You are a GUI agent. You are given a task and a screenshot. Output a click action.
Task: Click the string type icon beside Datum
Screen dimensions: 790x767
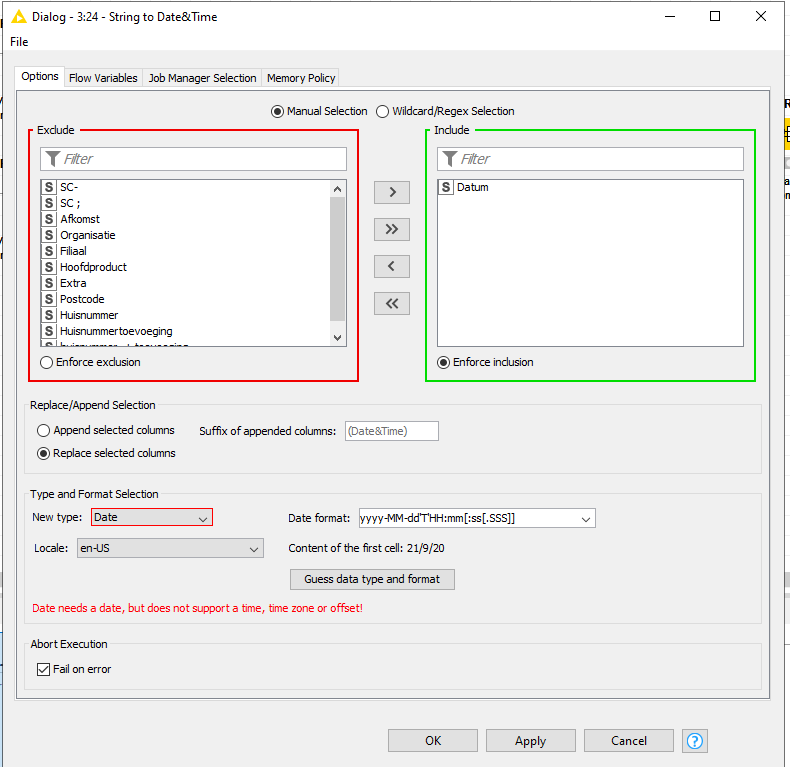(446, 187)
